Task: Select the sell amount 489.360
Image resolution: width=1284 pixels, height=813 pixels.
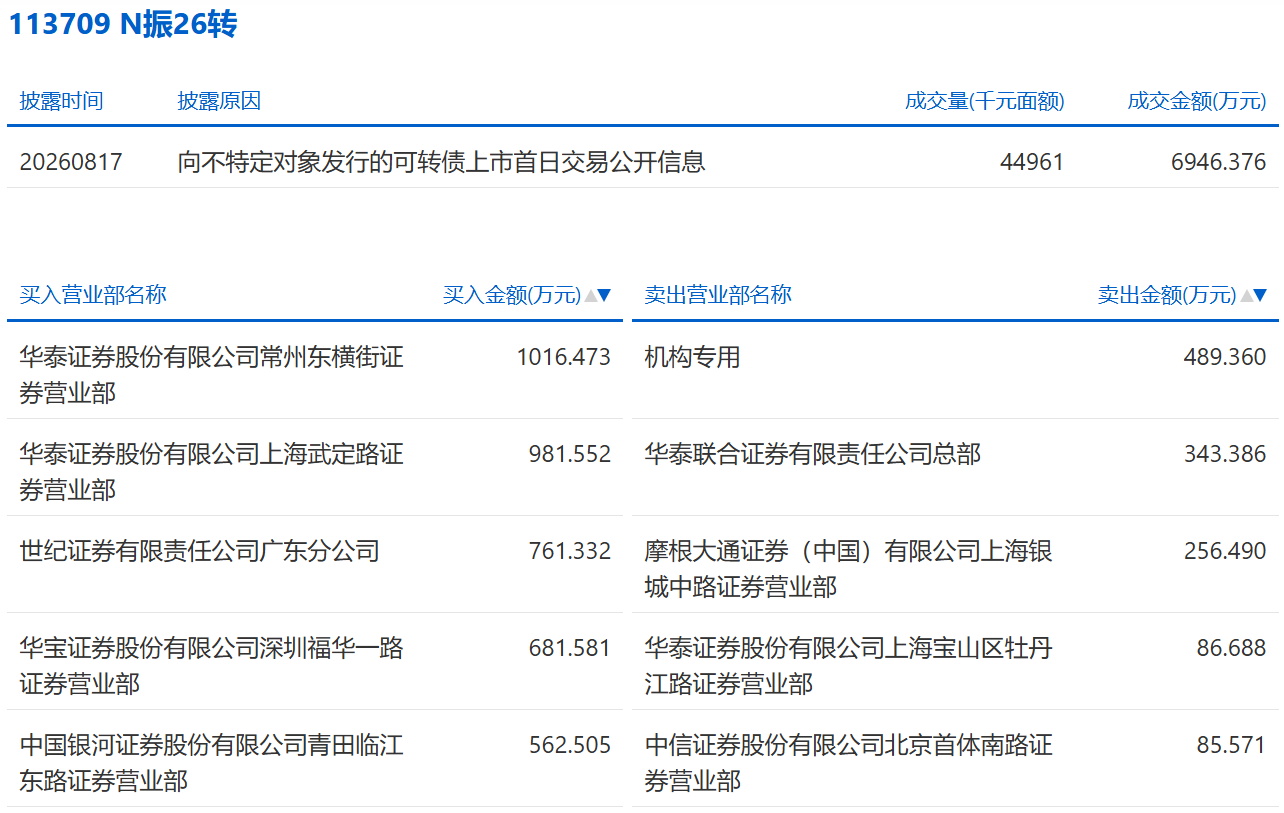Action: click(1225, 357)
